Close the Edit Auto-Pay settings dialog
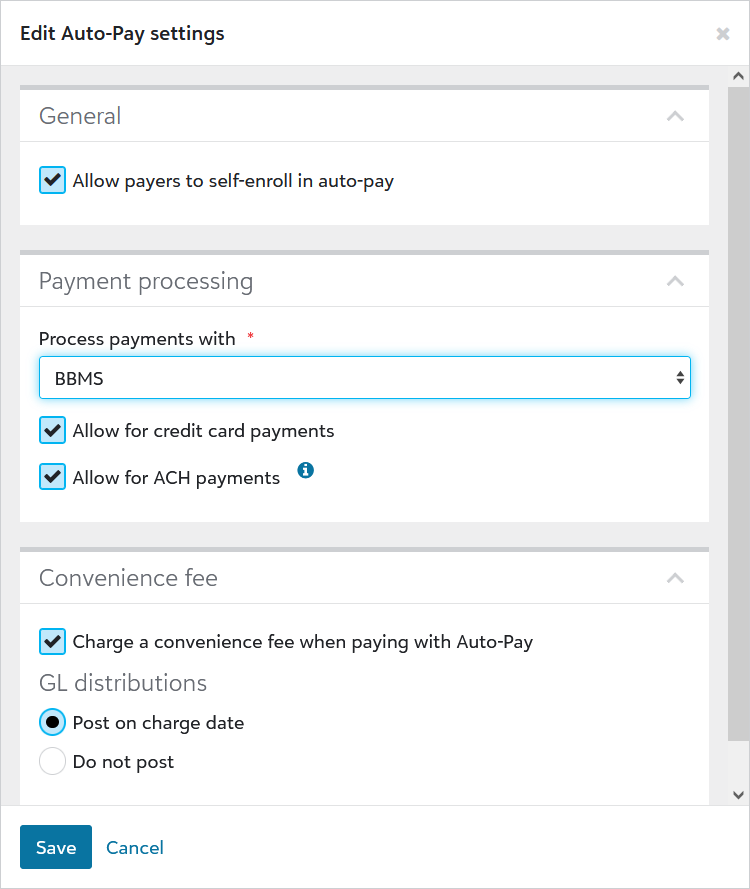The width and height of the screenshot is (750, 889). tap(723, 34)
